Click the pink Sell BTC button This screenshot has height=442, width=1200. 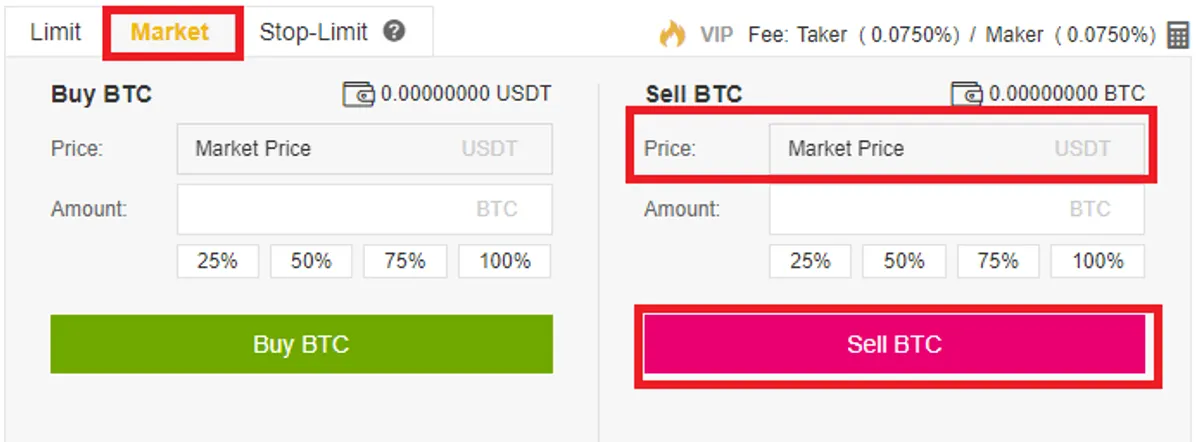pos(894,345)
